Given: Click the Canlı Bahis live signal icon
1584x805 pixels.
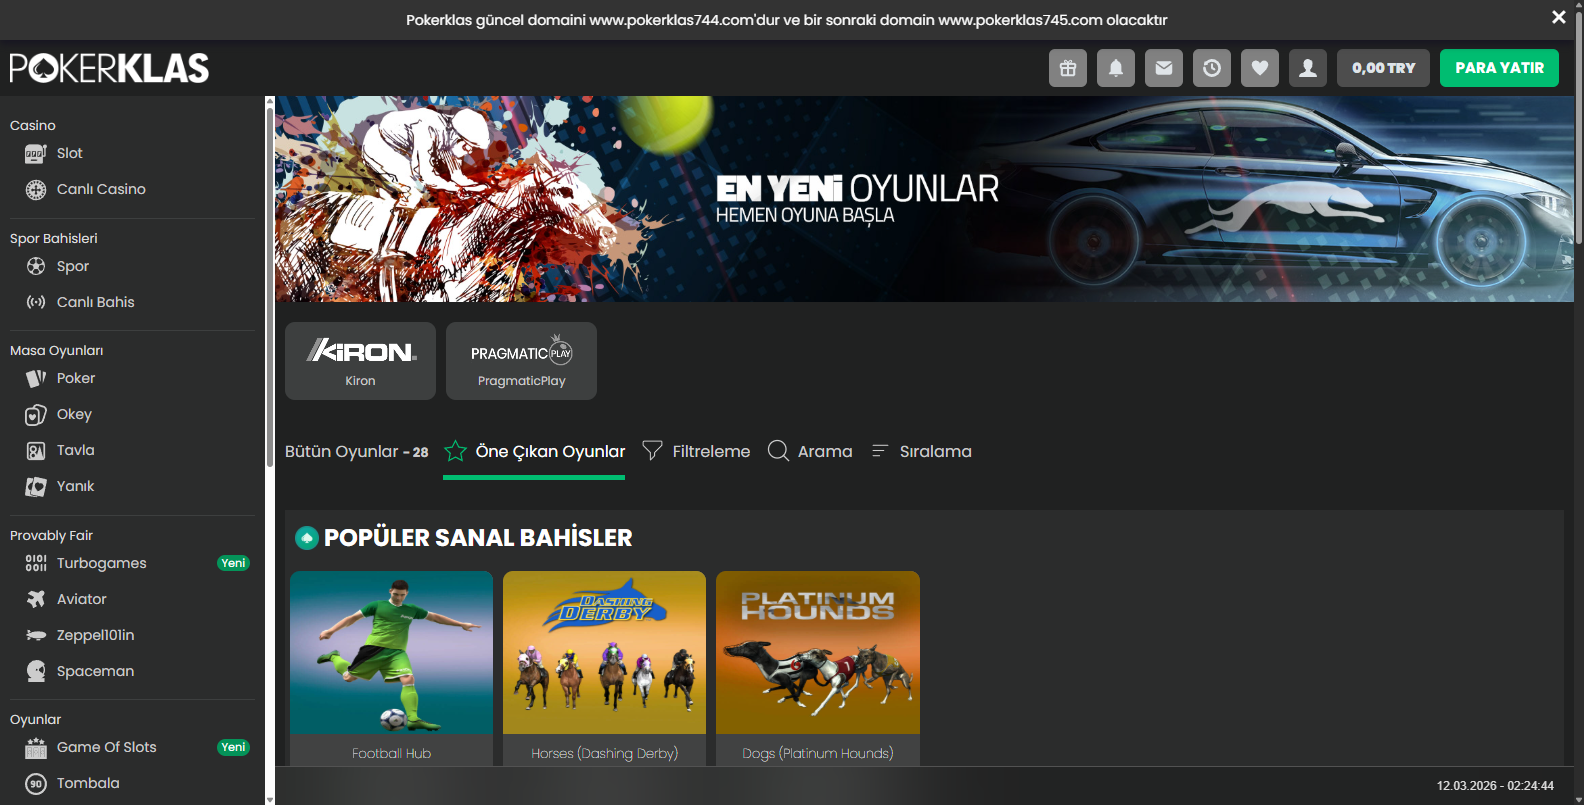Looking at the screenshot, I should click(36, 302).
